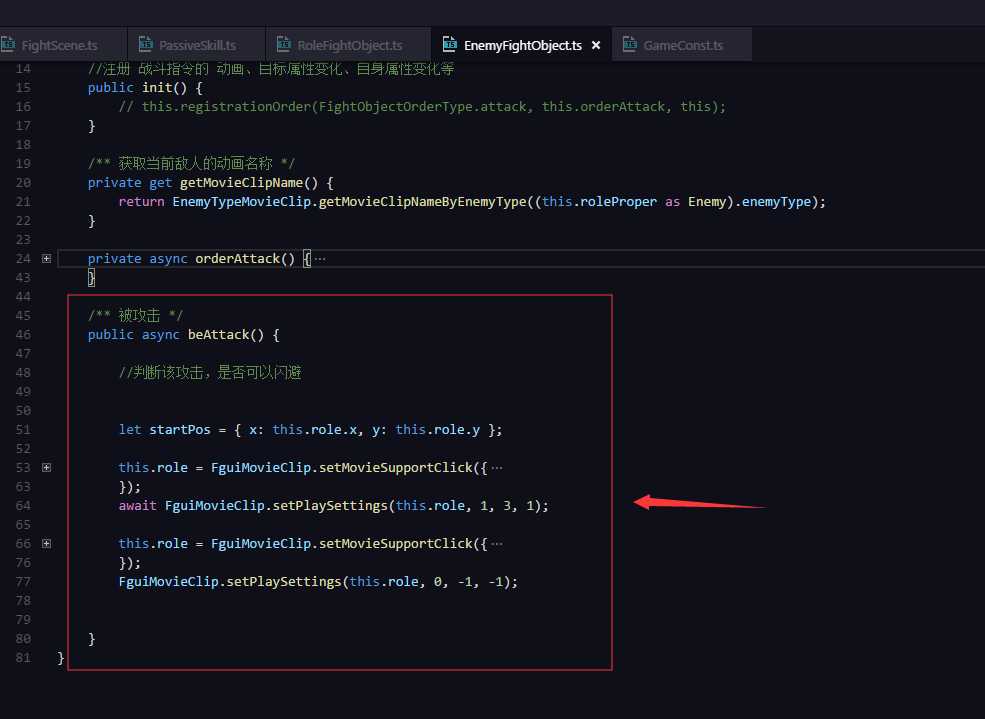This screenshot has height=719, width=985.
Task: Click folded ellipsis on line 66
Action: click(497, 544)
